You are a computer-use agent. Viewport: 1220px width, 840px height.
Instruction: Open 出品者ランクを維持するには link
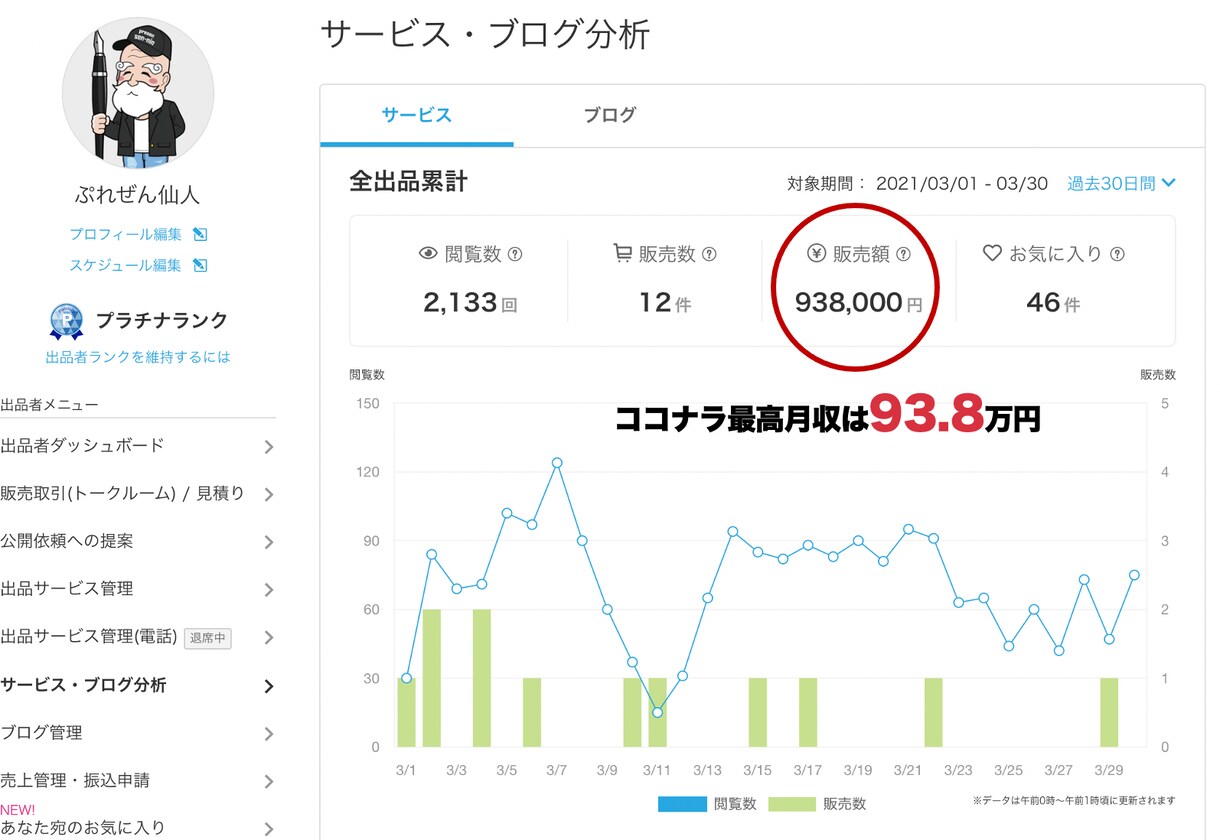tap(138, 357)
